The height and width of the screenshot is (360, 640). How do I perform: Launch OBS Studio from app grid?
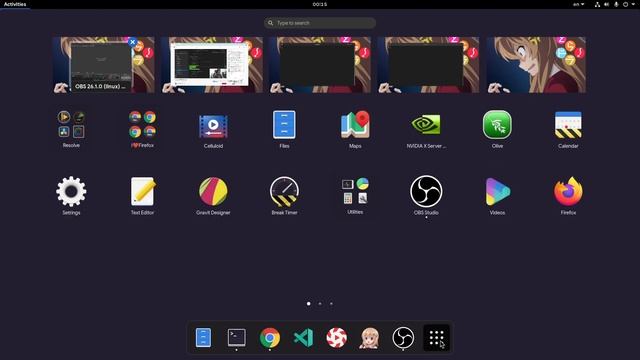(426, 196)
